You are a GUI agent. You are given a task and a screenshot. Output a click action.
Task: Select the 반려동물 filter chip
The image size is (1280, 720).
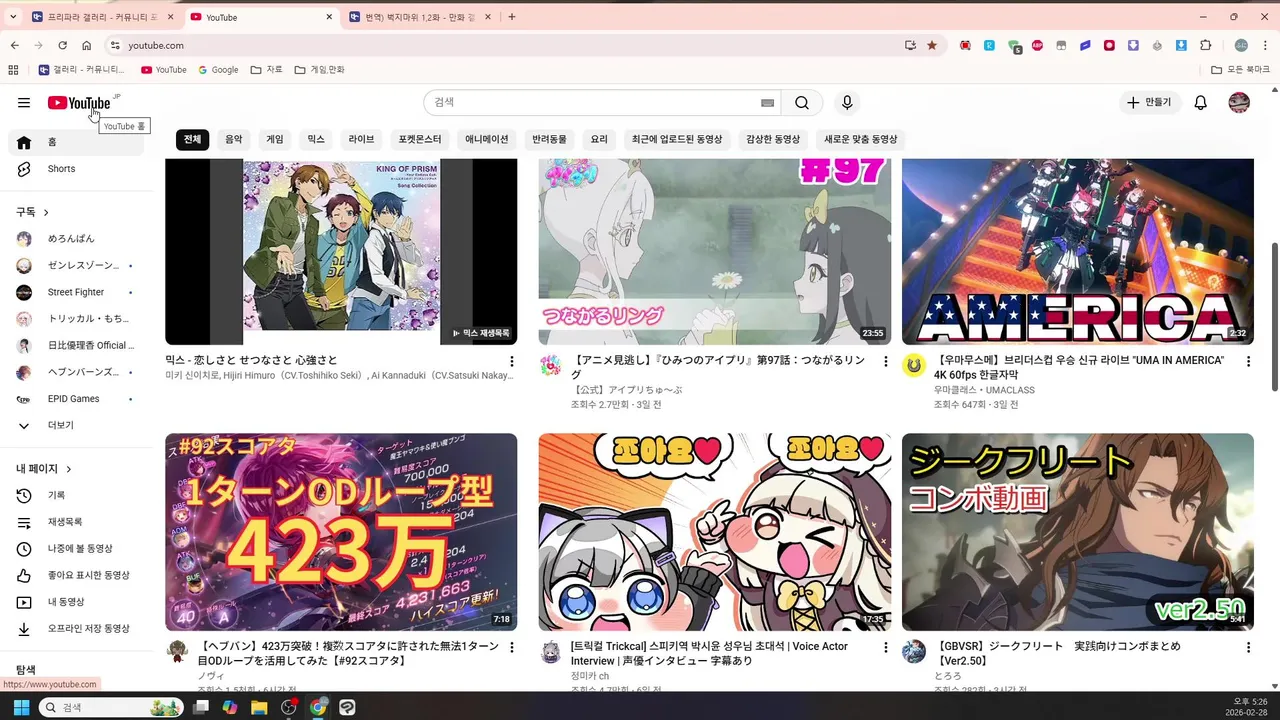pos(549,139)
